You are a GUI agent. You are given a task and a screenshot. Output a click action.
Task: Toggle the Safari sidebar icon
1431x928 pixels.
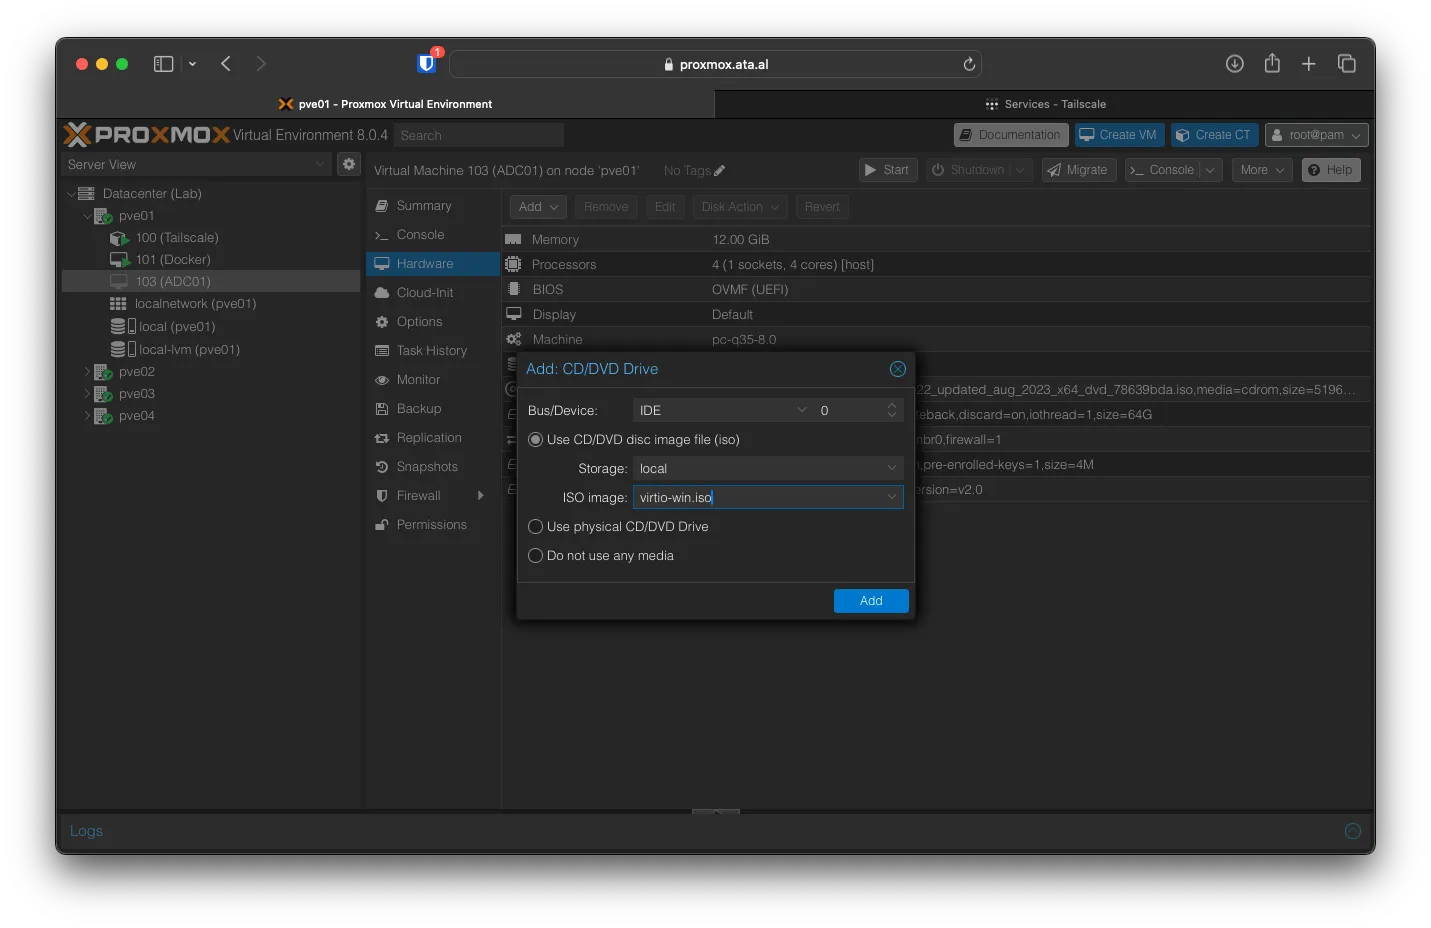click(163, 64)
